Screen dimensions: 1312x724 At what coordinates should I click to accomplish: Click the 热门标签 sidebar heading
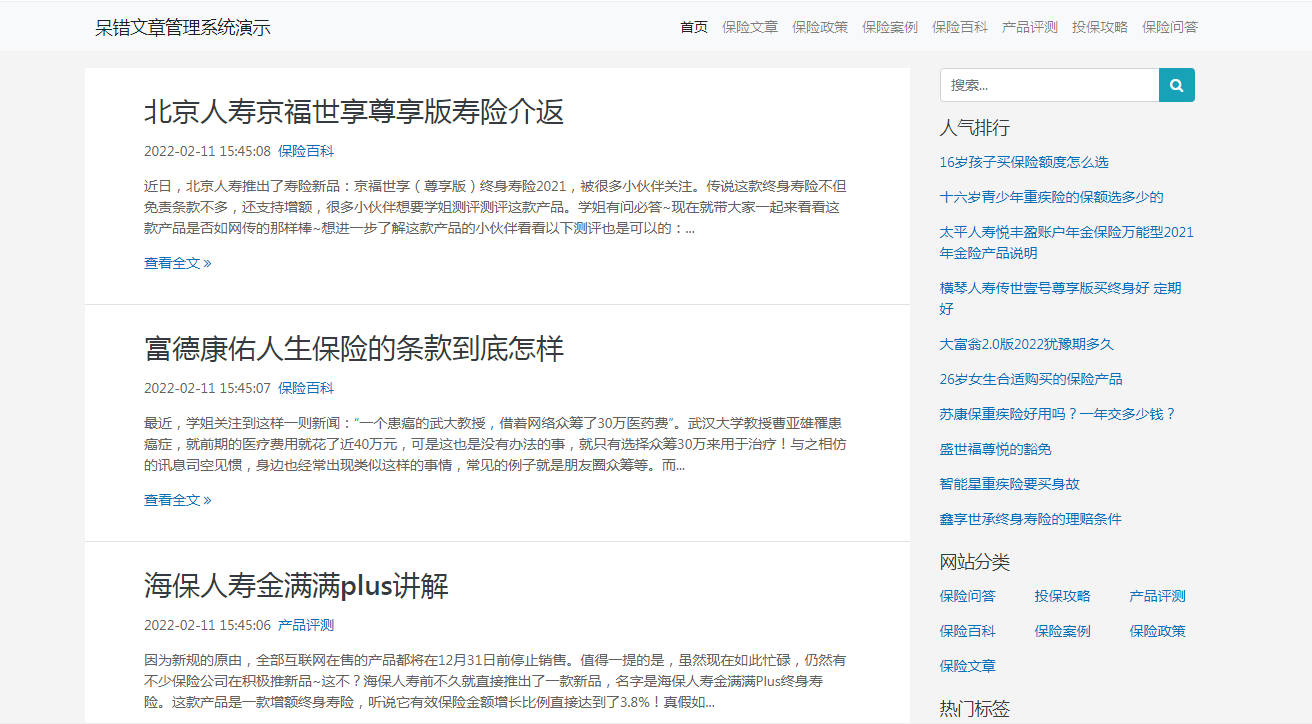pyautogui.click(x=975, y=709)
